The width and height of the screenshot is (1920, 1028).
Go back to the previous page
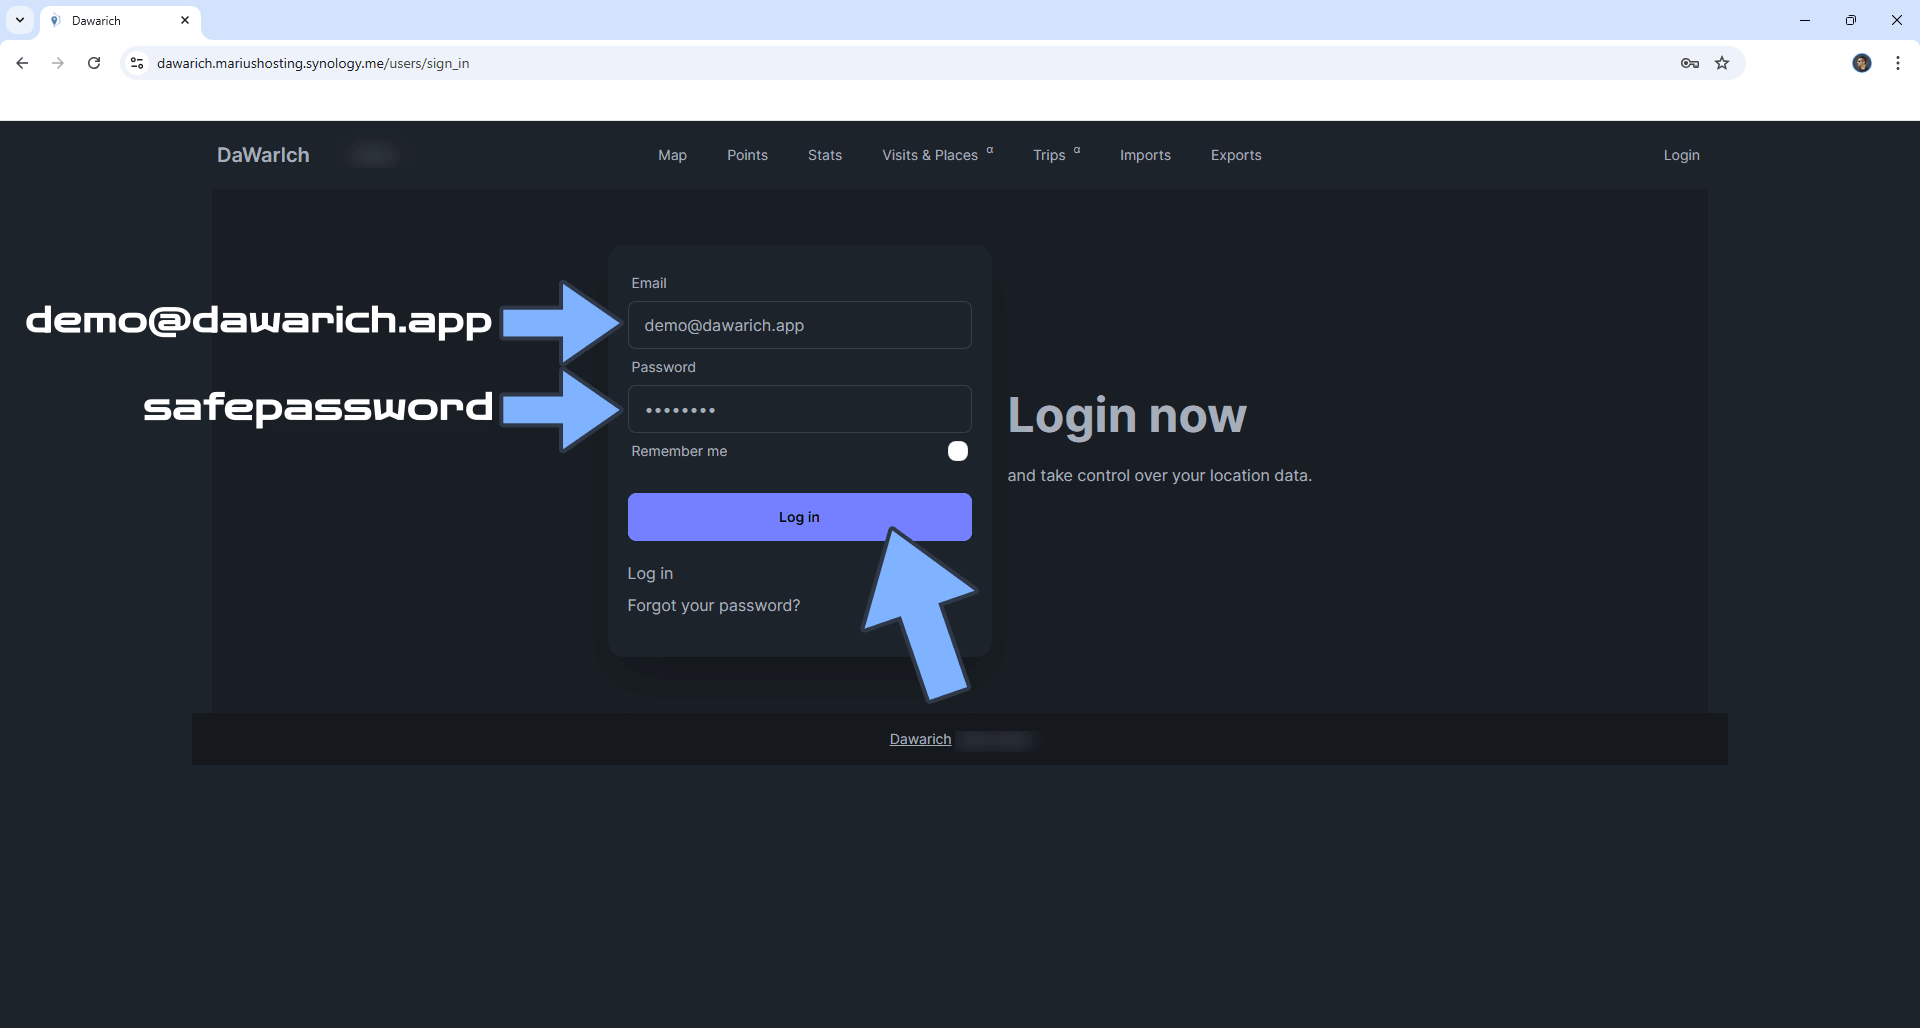click(22, 63)
